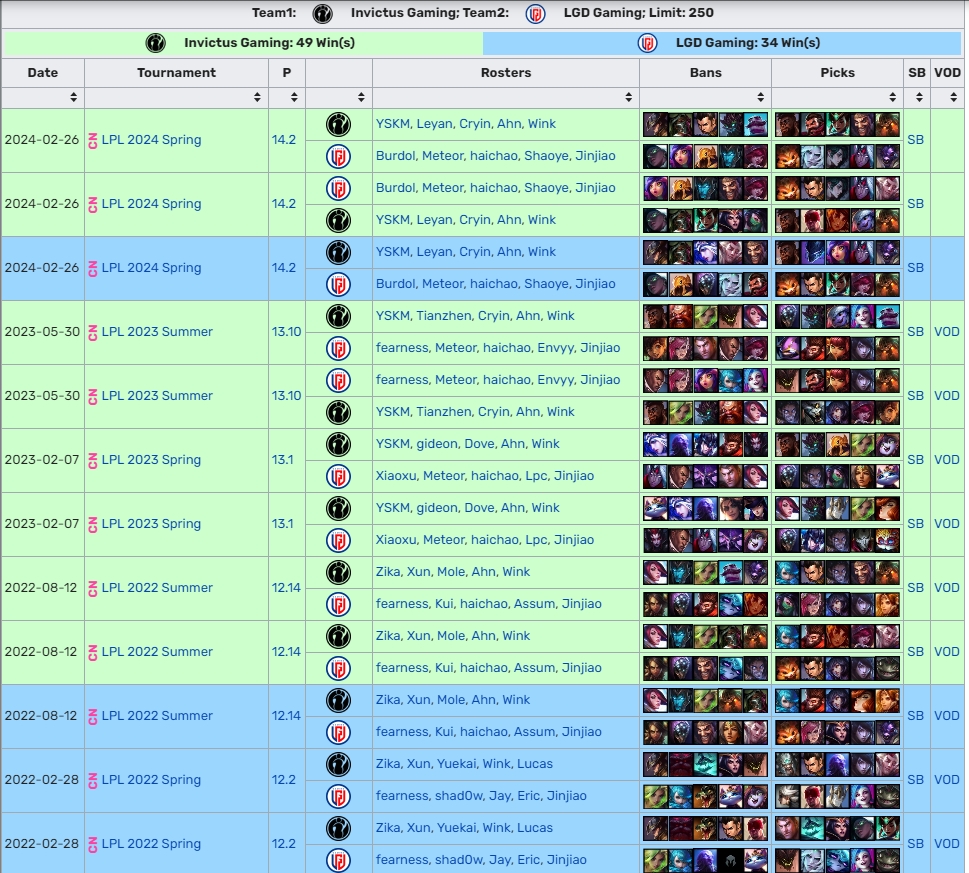The image size is (969, 873).
Task: Sort using the SB column arrows
Action: click(x=920, y=97)
